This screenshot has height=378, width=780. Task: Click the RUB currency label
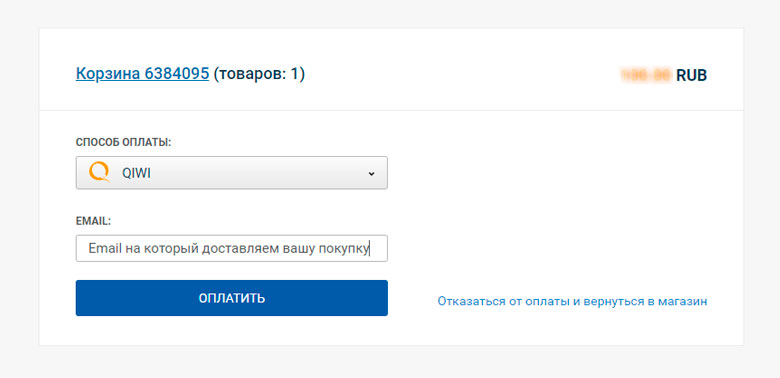(691, 76)
